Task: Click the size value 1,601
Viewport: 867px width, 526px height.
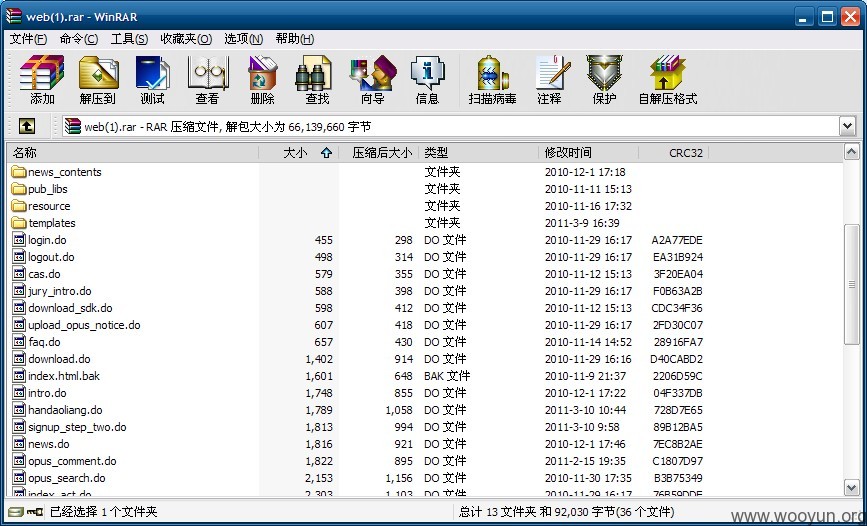Action: pyautogui.click(x=319, y=376)
